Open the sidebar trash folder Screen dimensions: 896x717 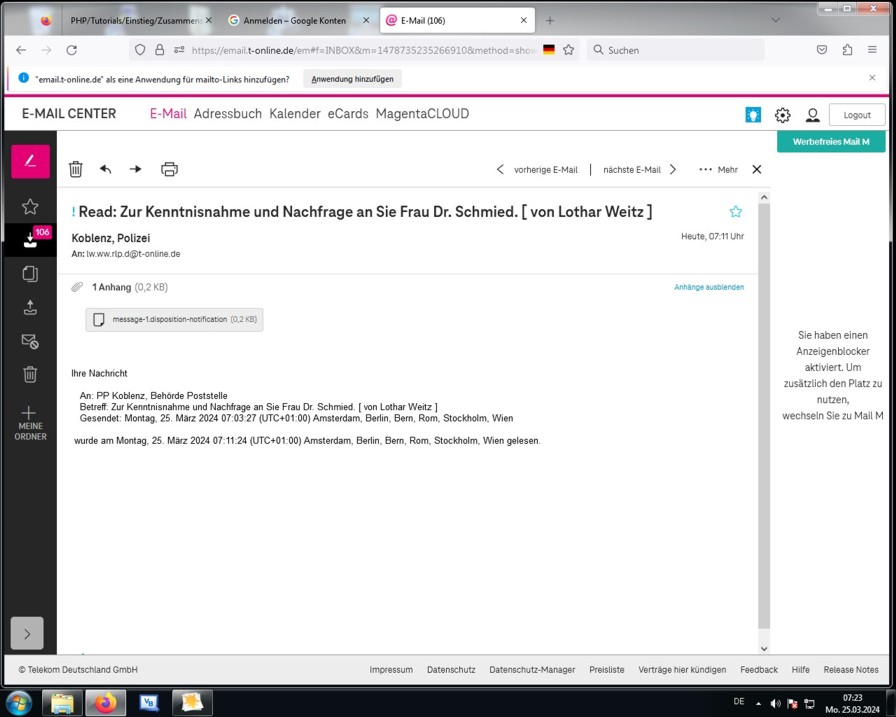pyautogui.click(x=30, y=375)
